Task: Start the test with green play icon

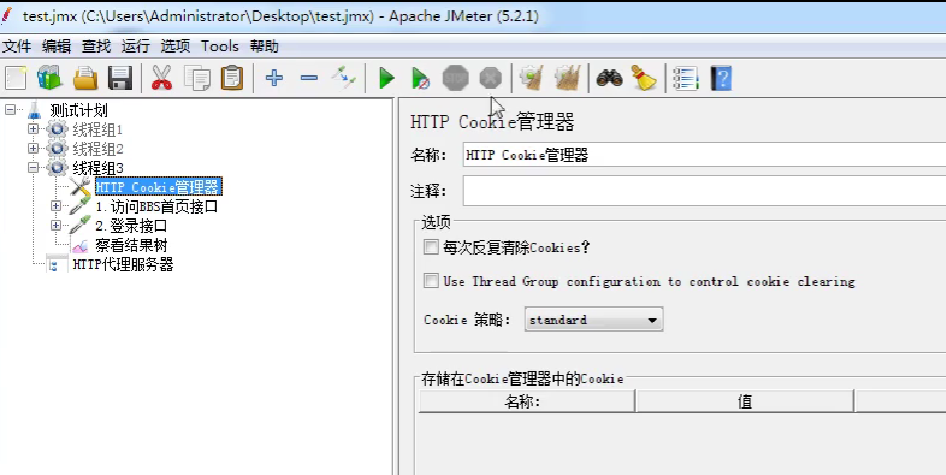Action: 387,78
